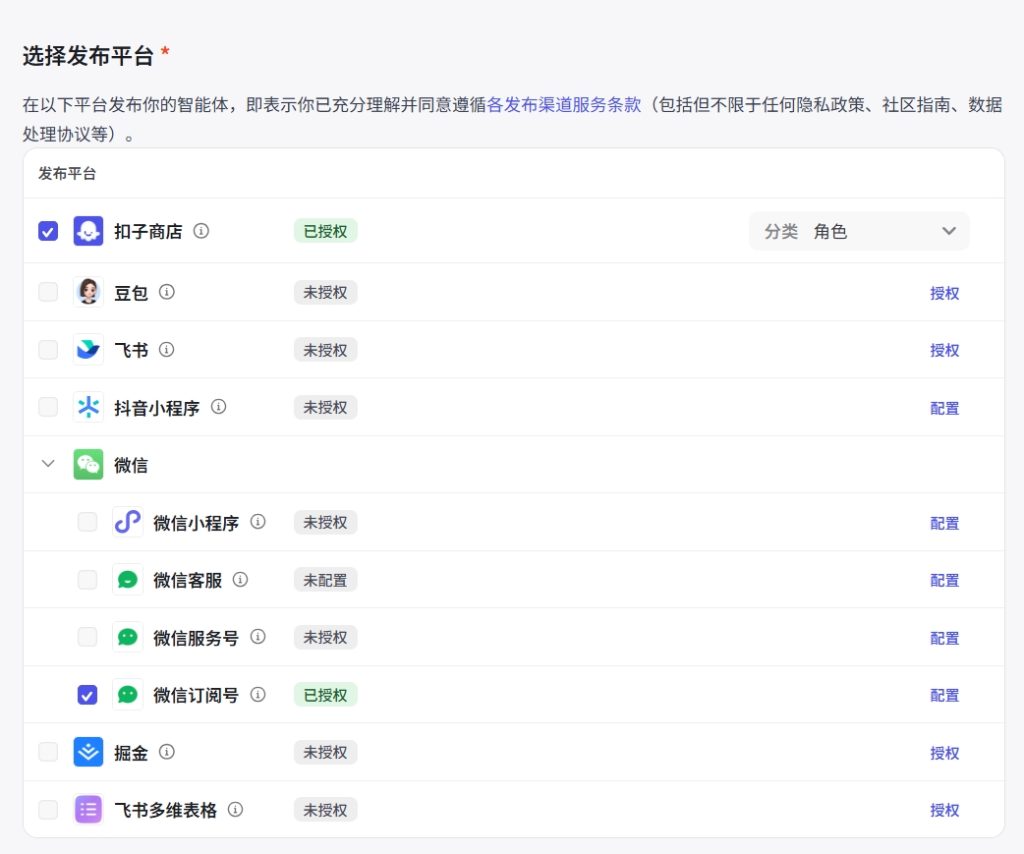Click the 已授权 badge for 微信订阅号
Screen dimensions: 1024x854
pos(325,695)
